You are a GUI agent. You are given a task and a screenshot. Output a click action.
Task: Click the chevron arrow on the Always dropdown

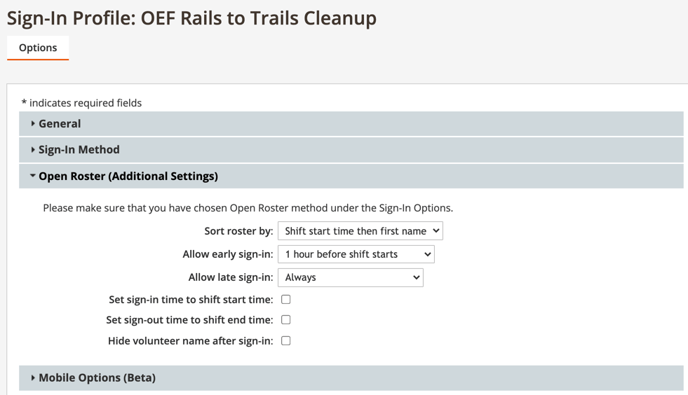[416, 277]
